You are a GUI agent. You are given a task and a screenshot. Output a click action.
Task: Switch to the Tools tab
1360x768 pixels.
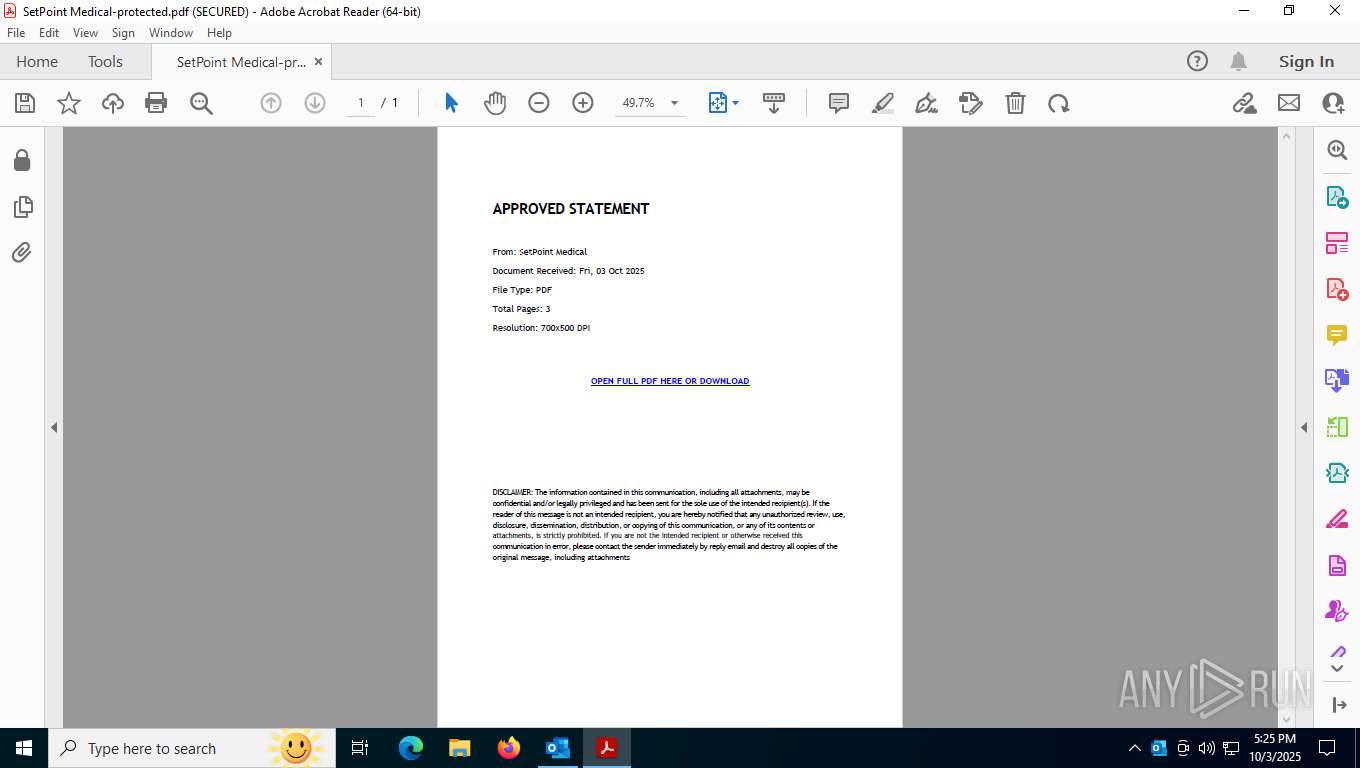pos(105,61)
